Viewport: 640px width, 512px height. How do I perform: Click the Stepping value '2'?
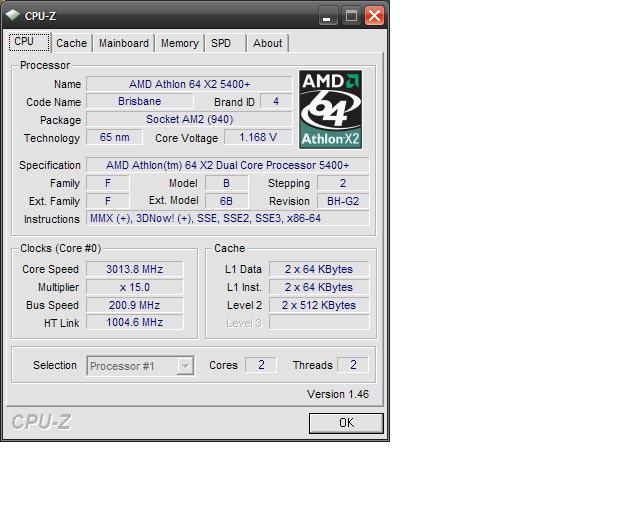pyautogui.click(x=343, y=183)
